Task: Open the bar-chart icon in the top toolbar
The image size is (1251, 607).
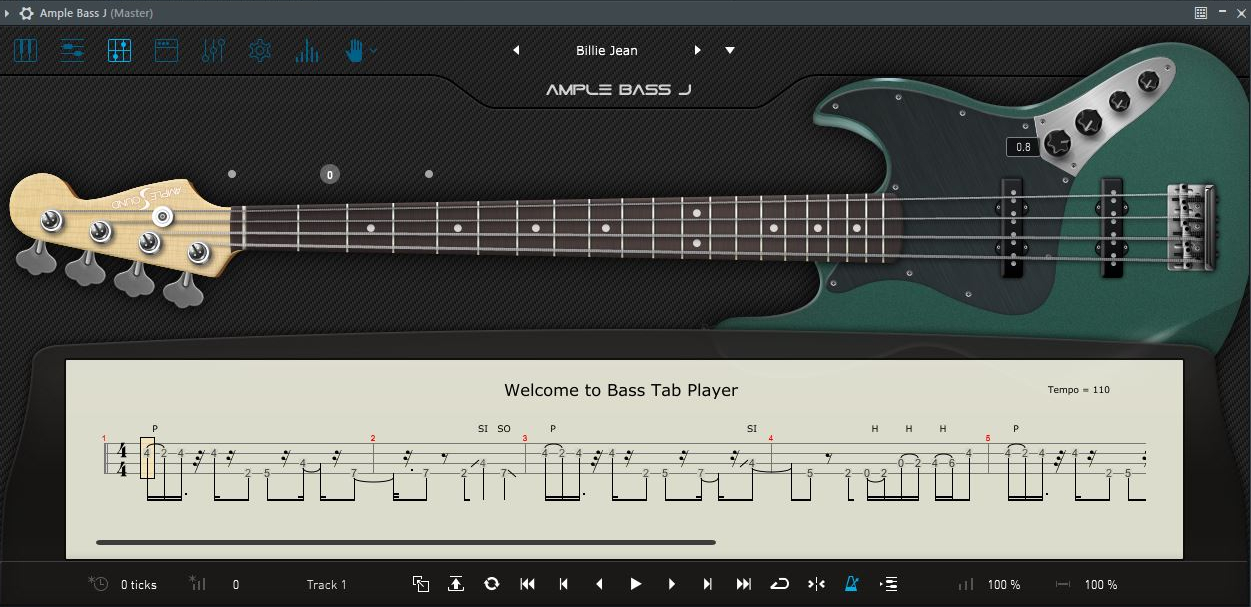Action: pos(307,50)
